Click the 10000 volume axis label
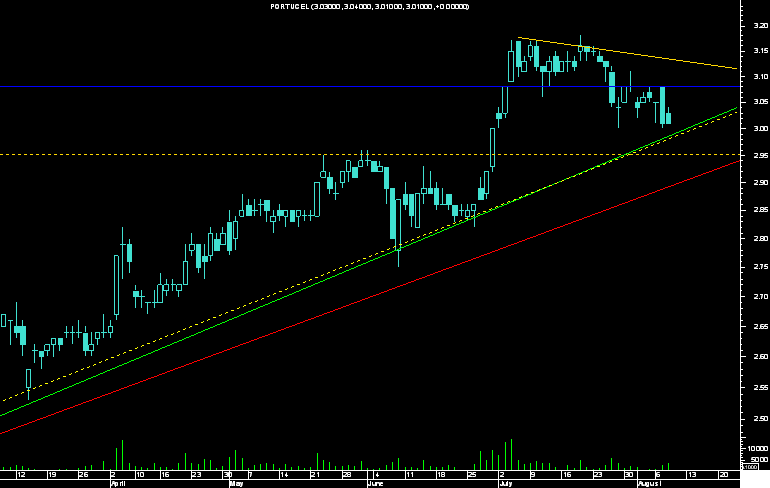 click(758, 448)
